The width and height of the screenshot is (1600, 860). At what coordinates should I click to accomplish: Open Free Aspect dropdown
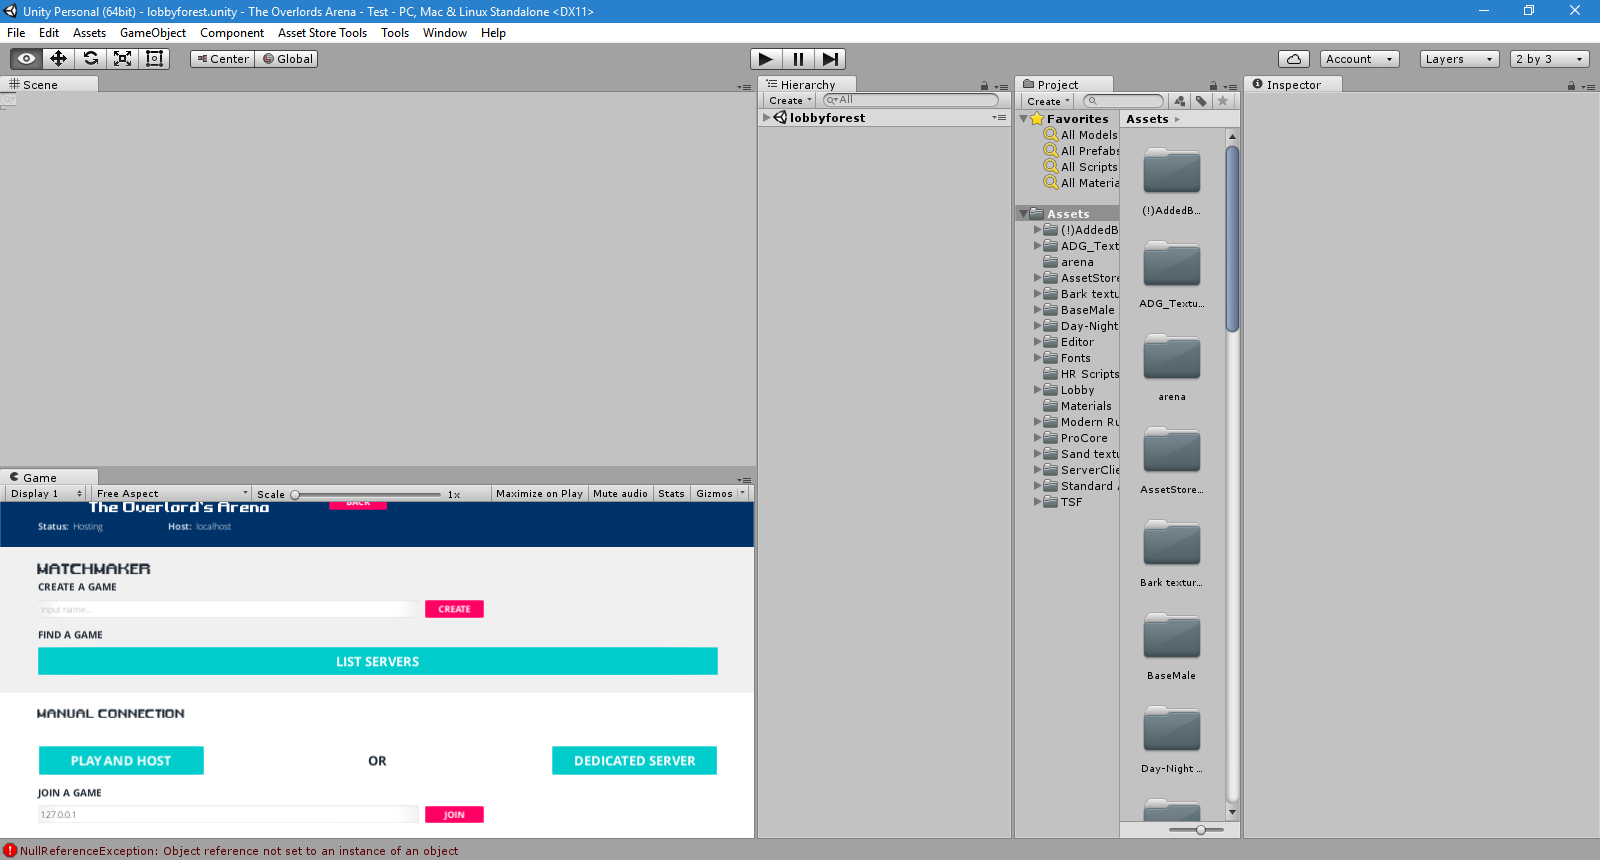pos(172,494)
